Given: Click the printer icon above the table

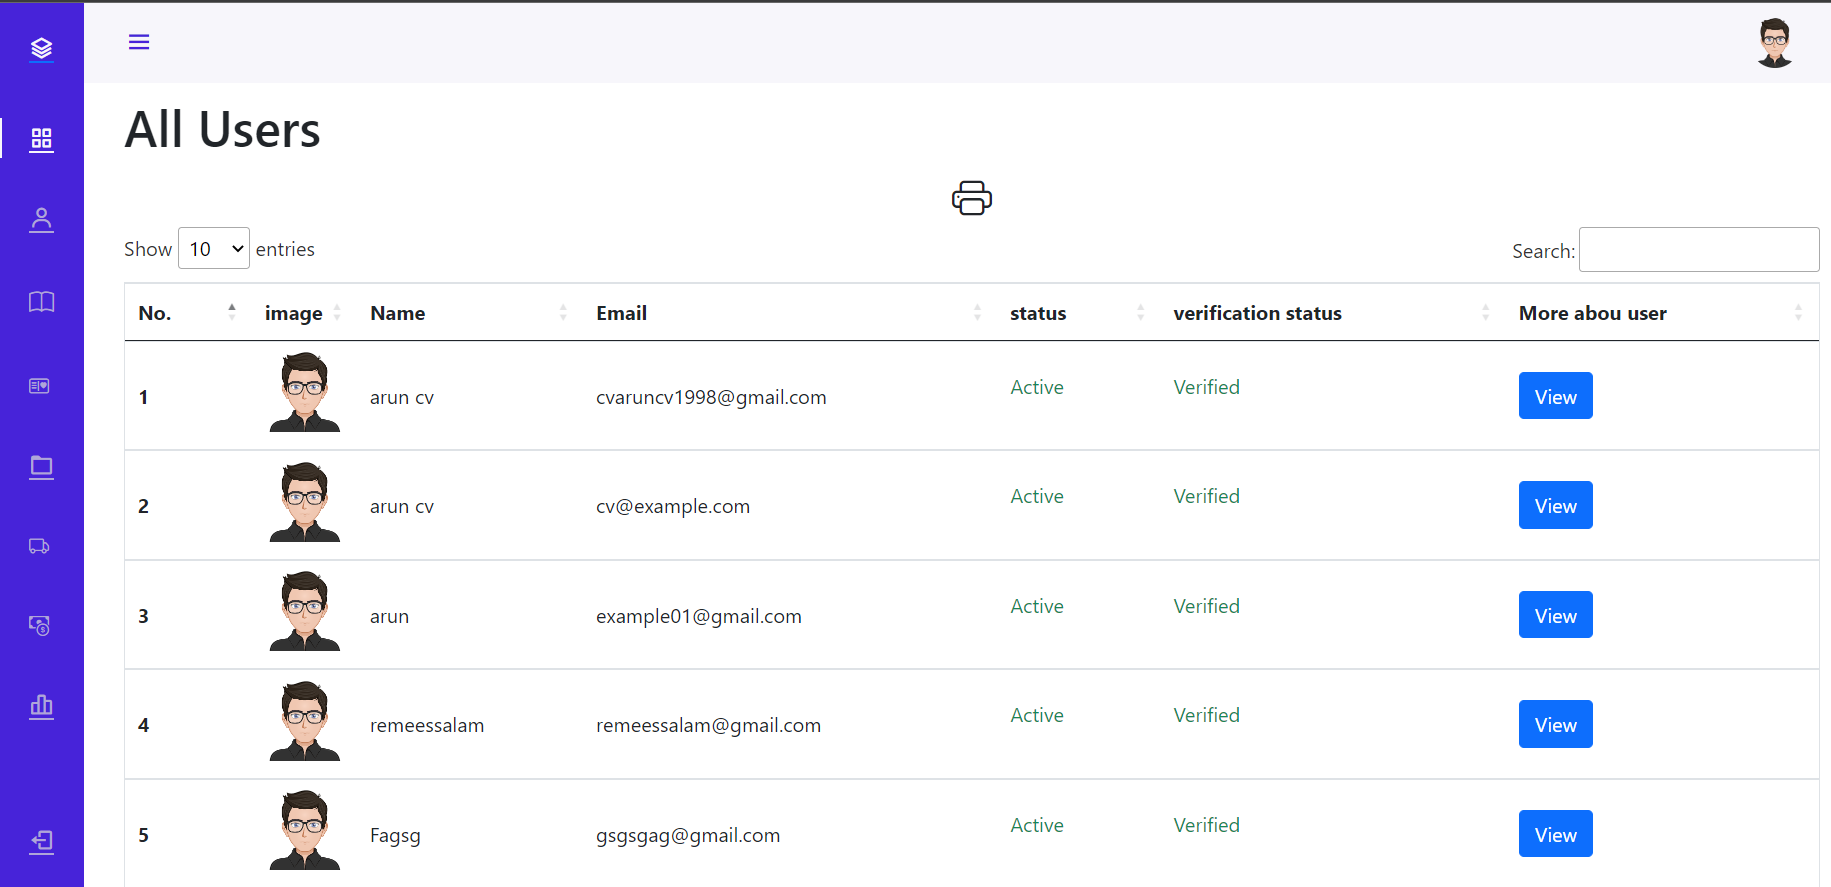Looking at the screenshot, I should [x=972, y=198].
